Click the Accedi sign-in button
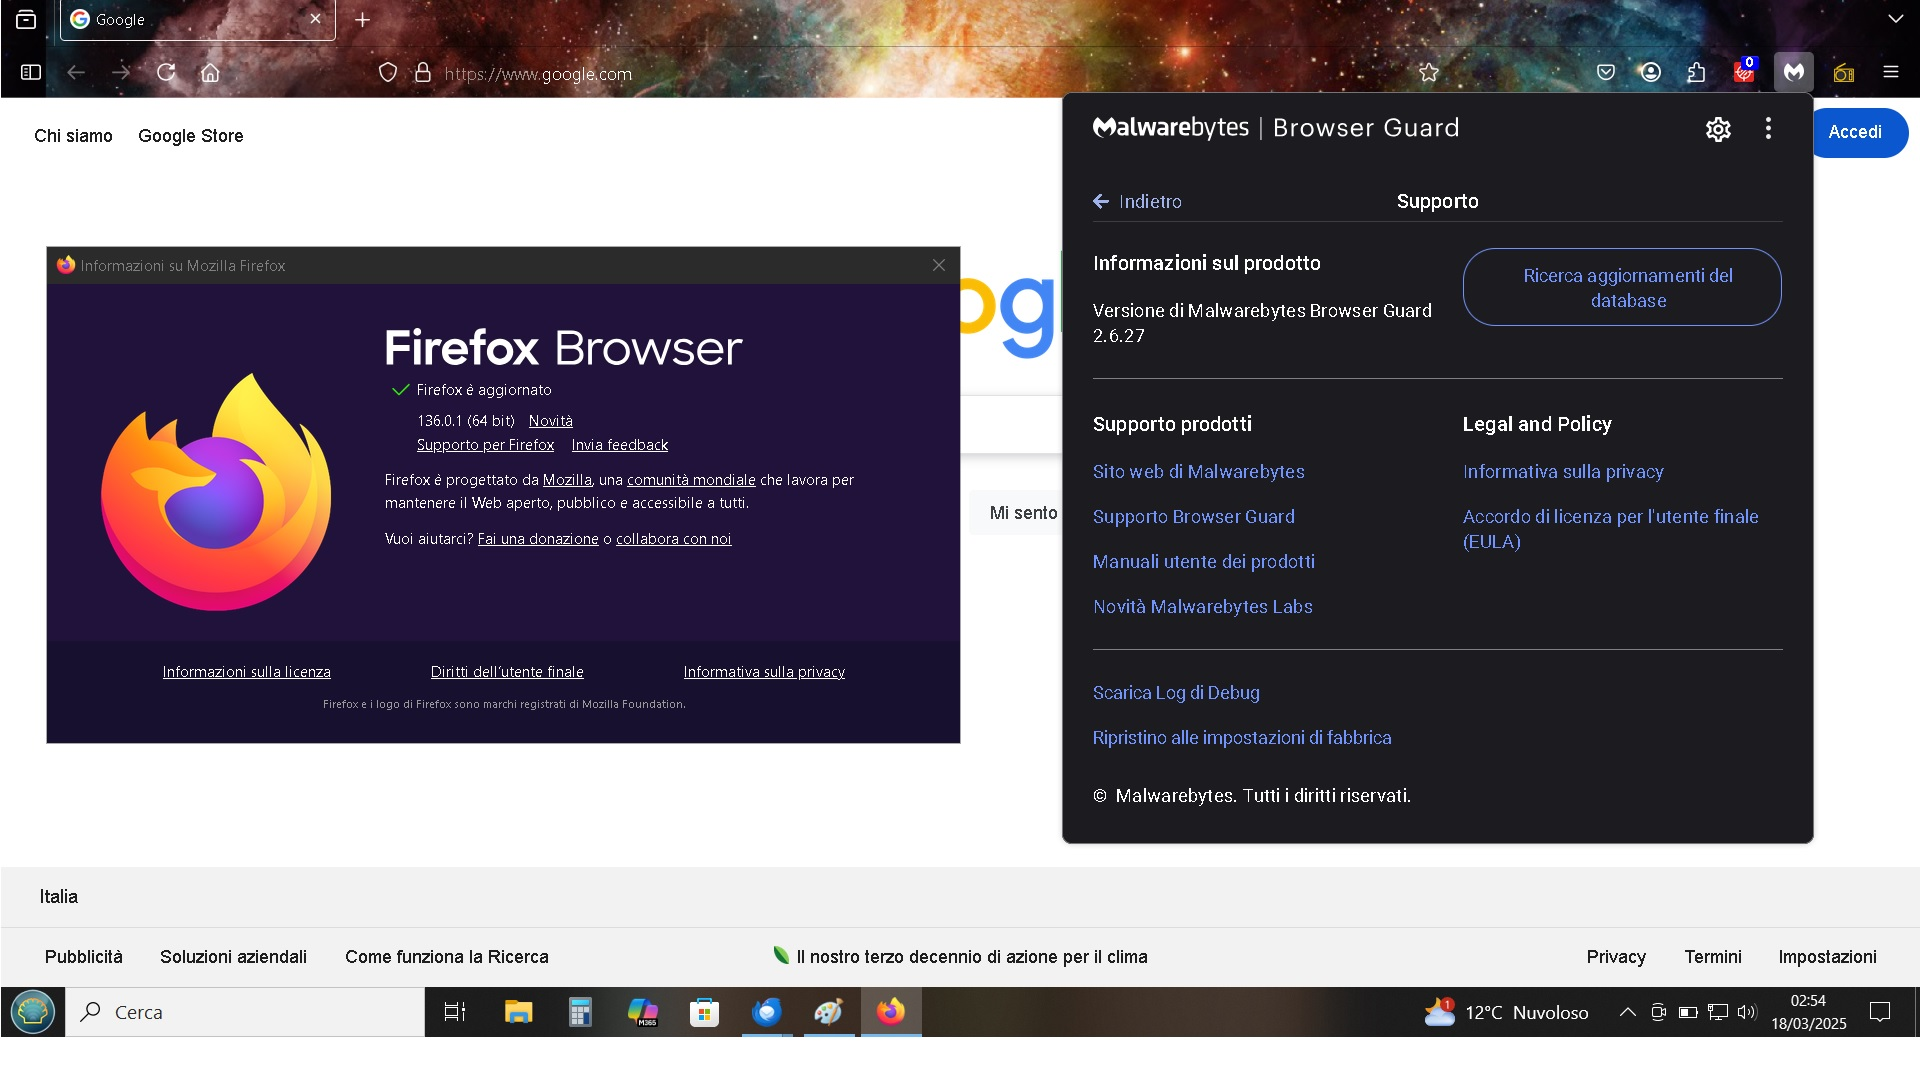 1859,132
